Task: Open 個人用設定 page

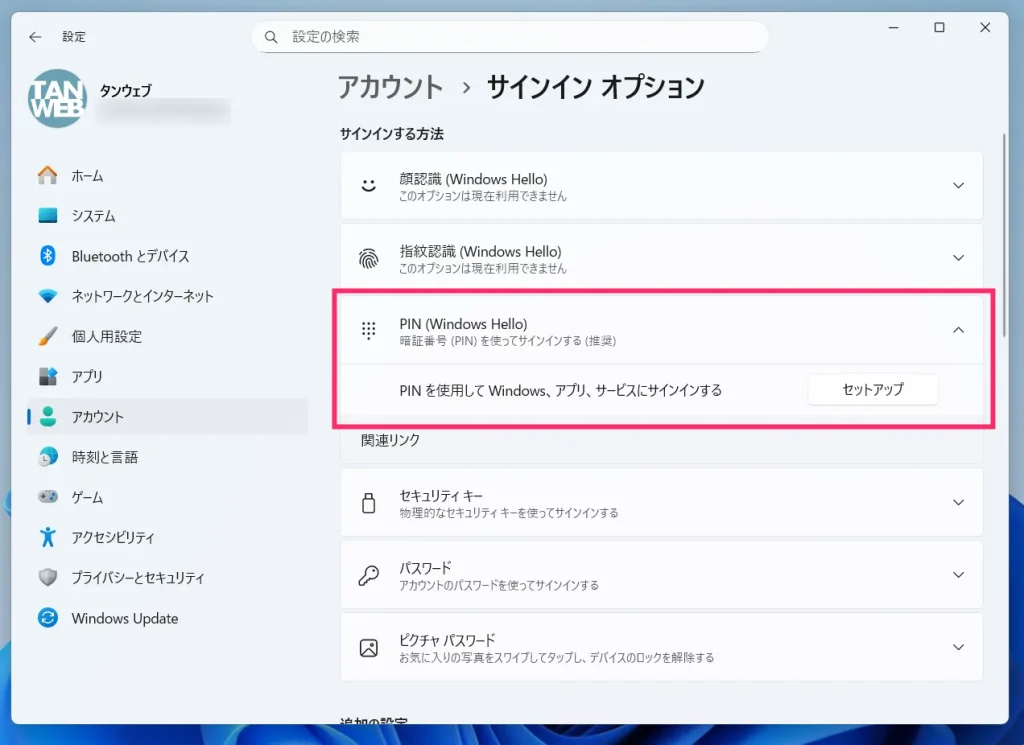Action: 167,336
